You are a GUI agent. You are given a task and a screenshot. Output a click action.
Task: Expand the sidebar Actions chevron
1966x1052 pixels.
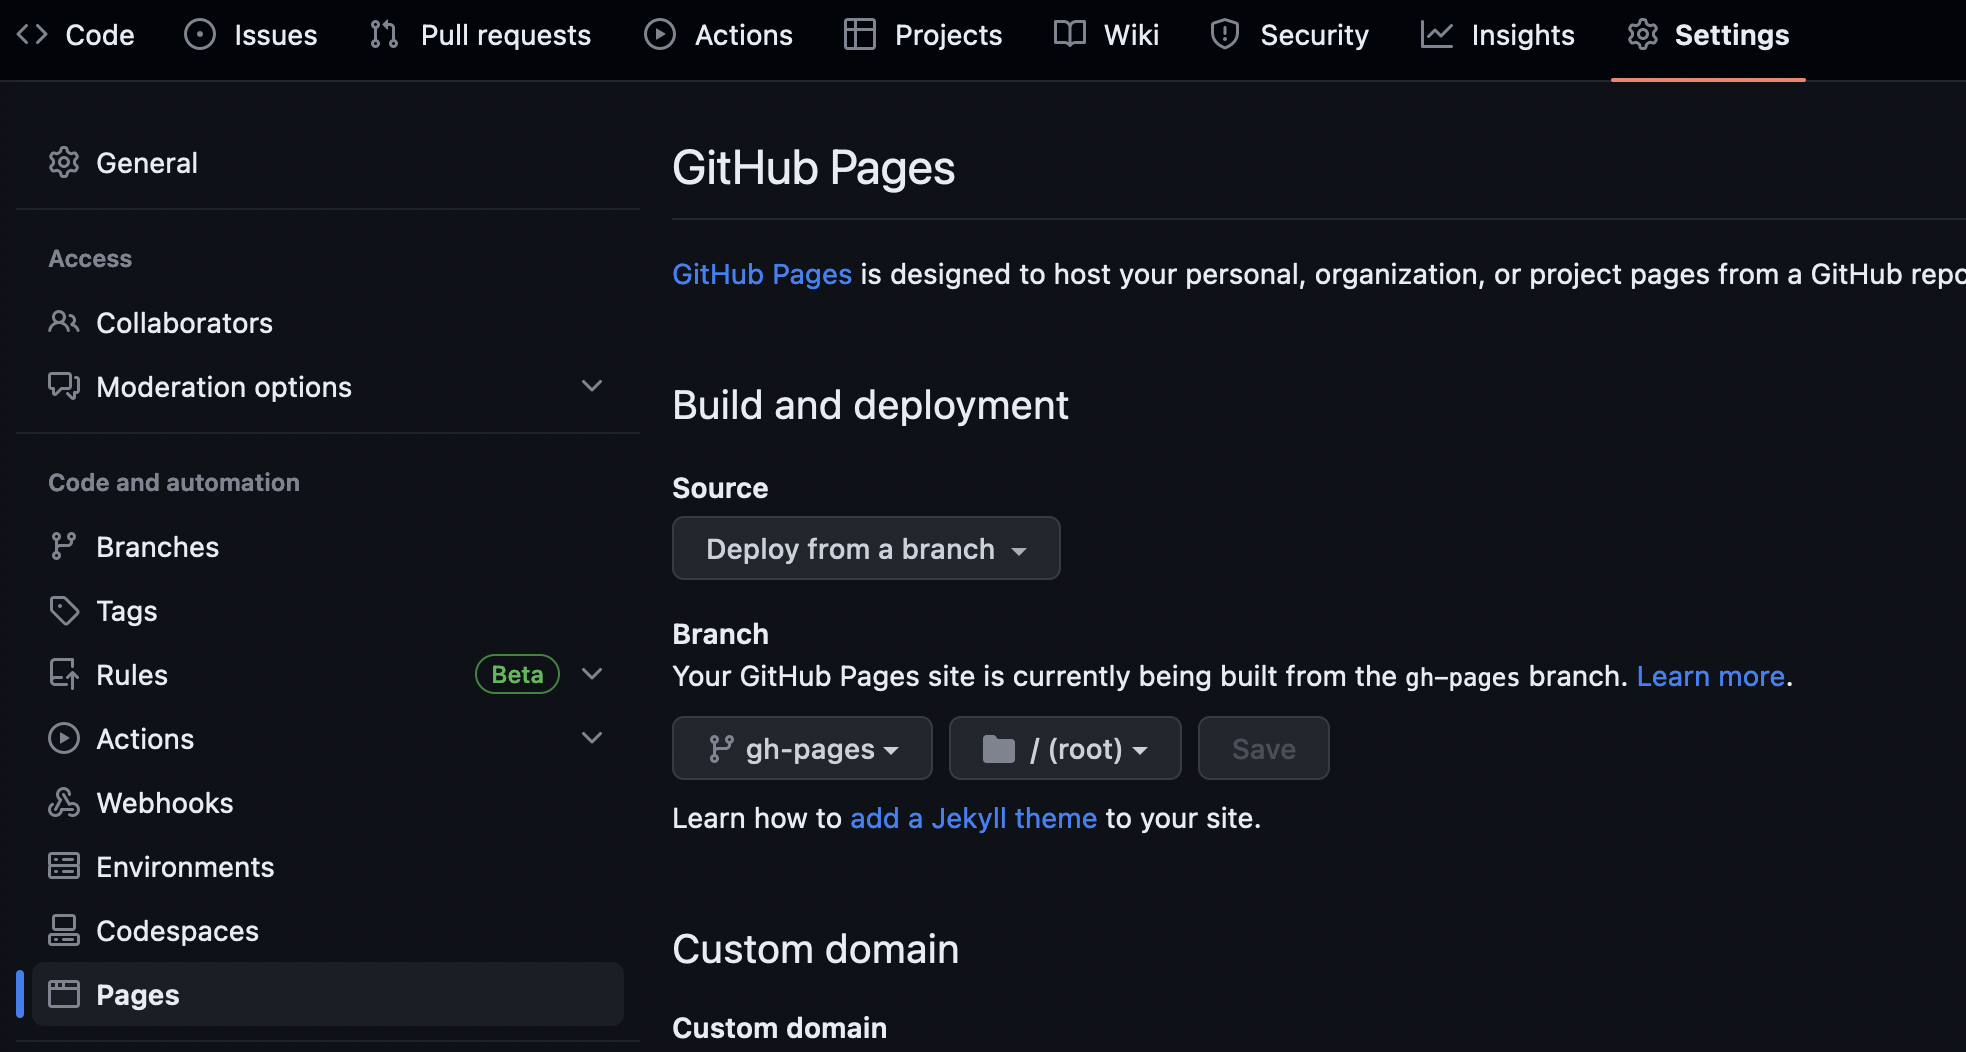point(592,738)
